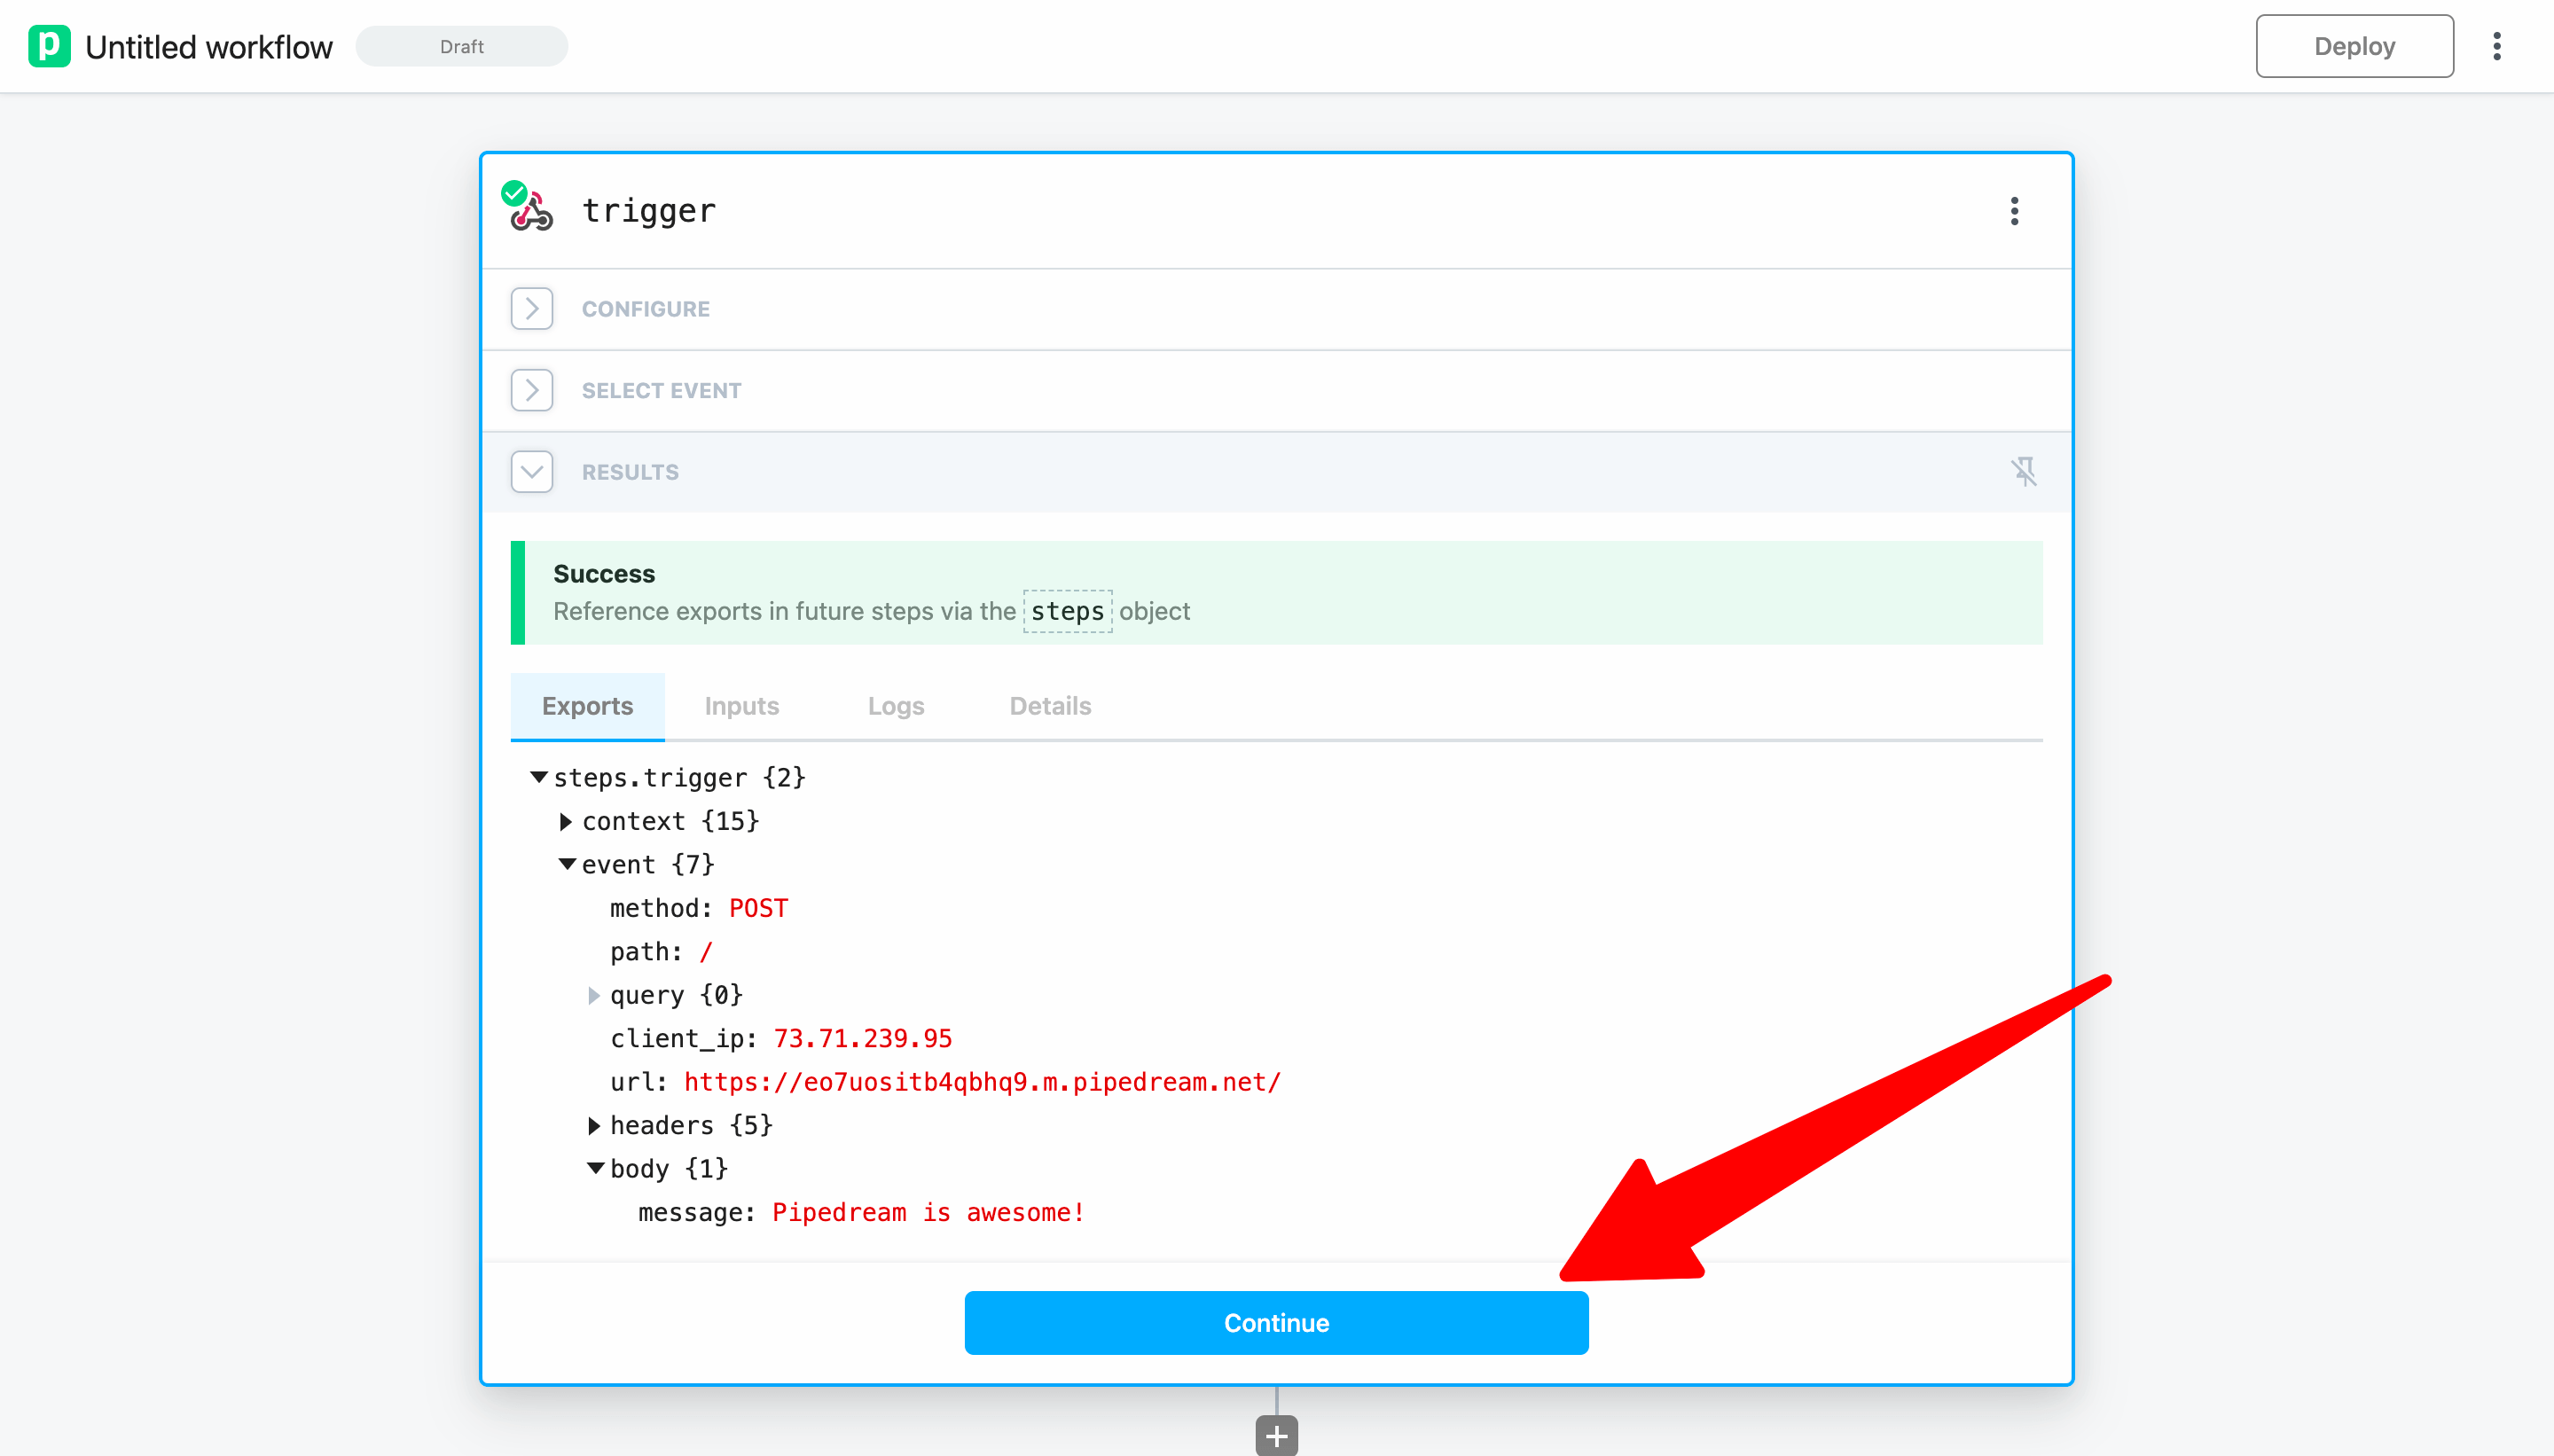This screenshot has height=1456, width=2554.
Task: Click the Untitled workflow title
Action: (x=208, y=47)
